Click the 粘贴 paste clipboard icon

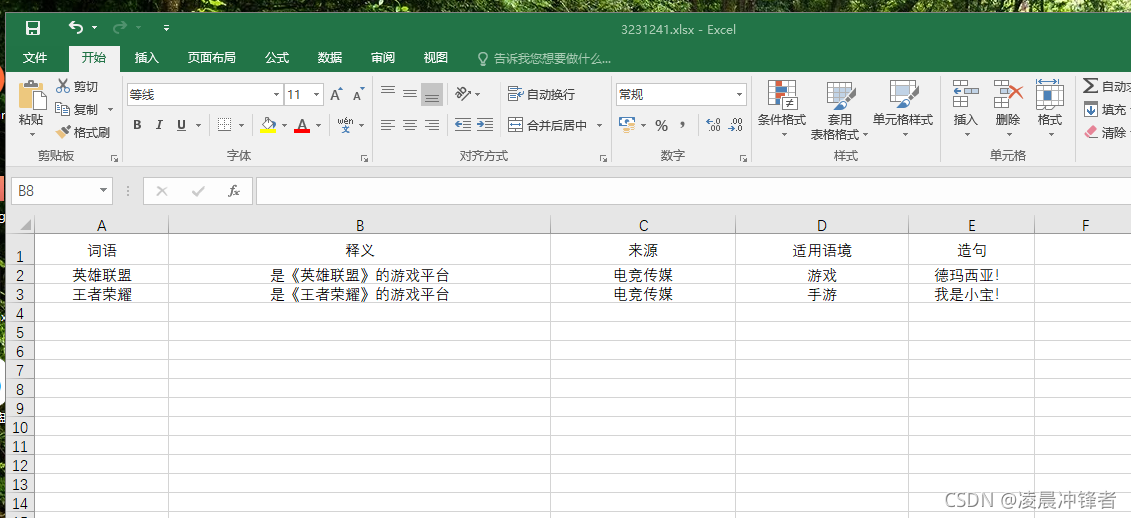31,95
